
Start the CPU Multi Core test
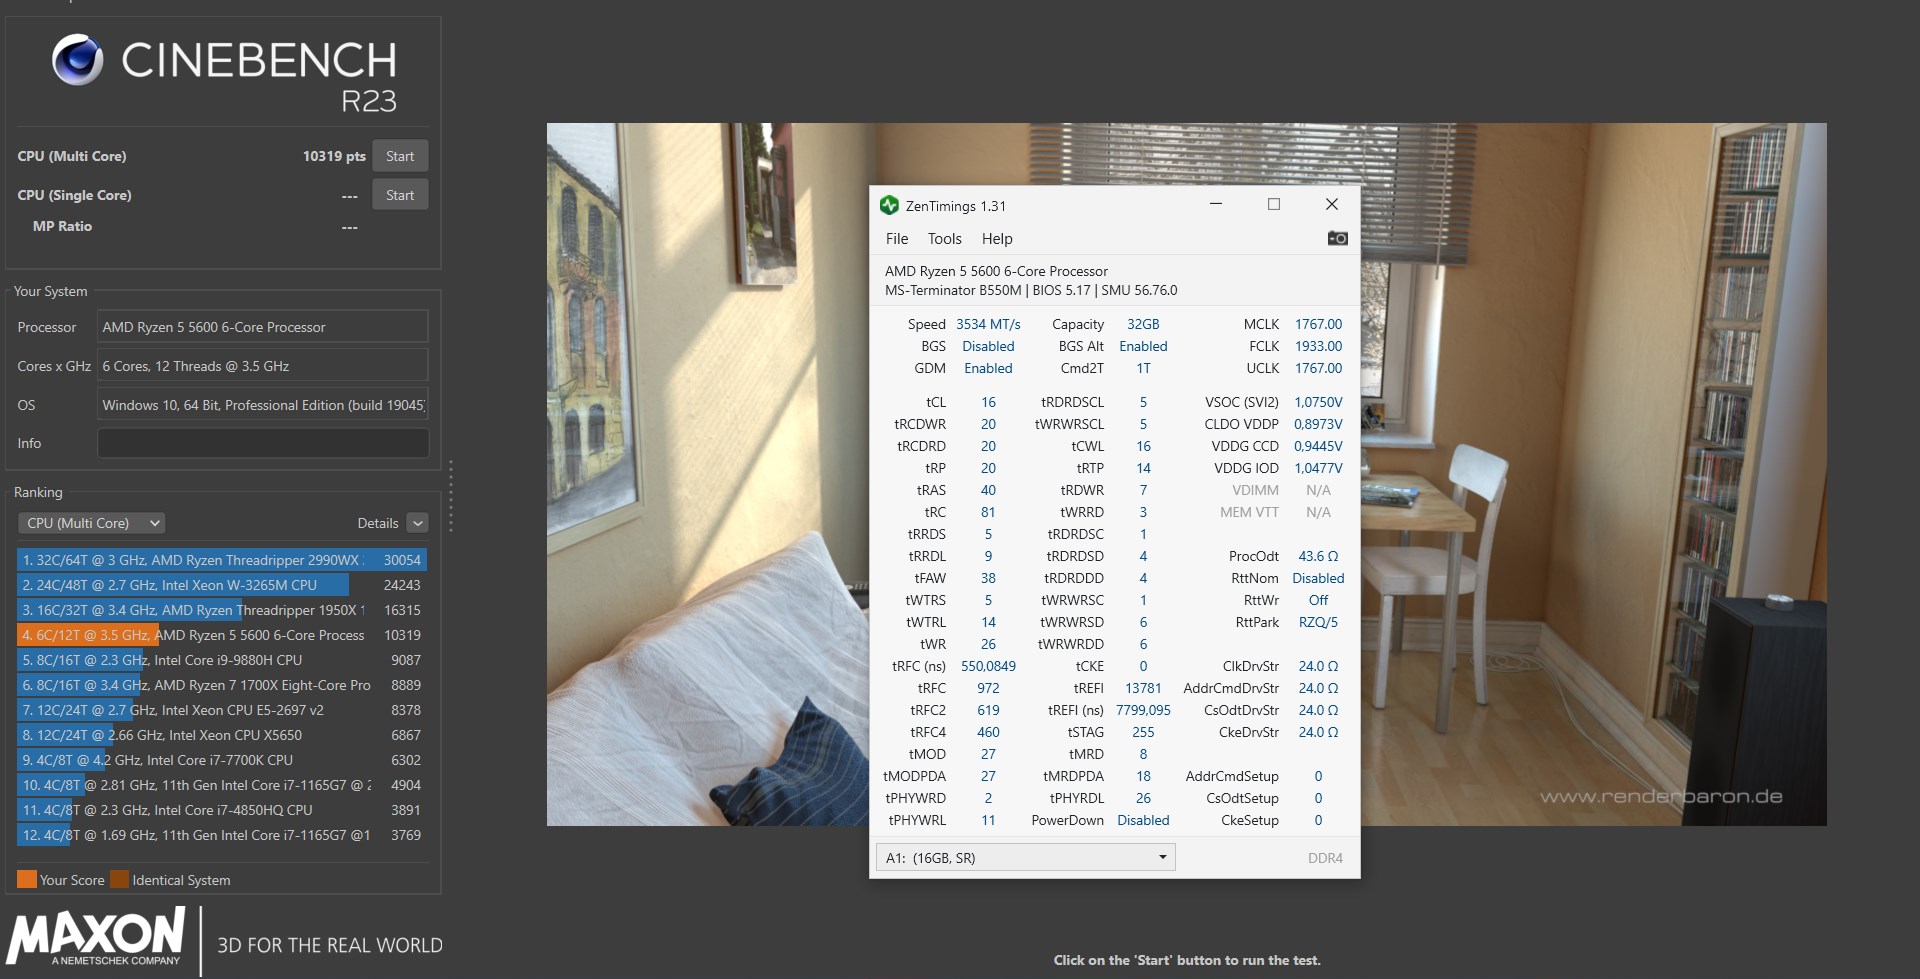coord(400,156)
